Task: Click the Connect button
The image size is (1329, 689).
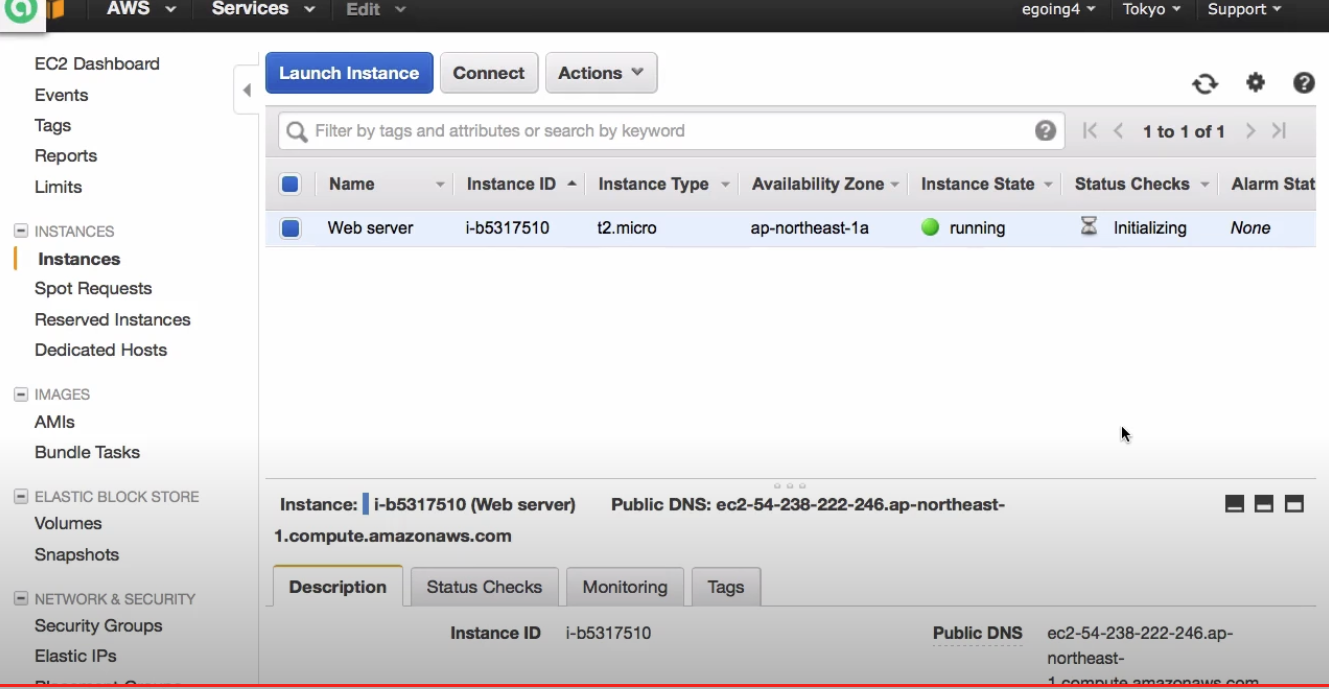Action: pyautogui.click(x=489, y=73)
